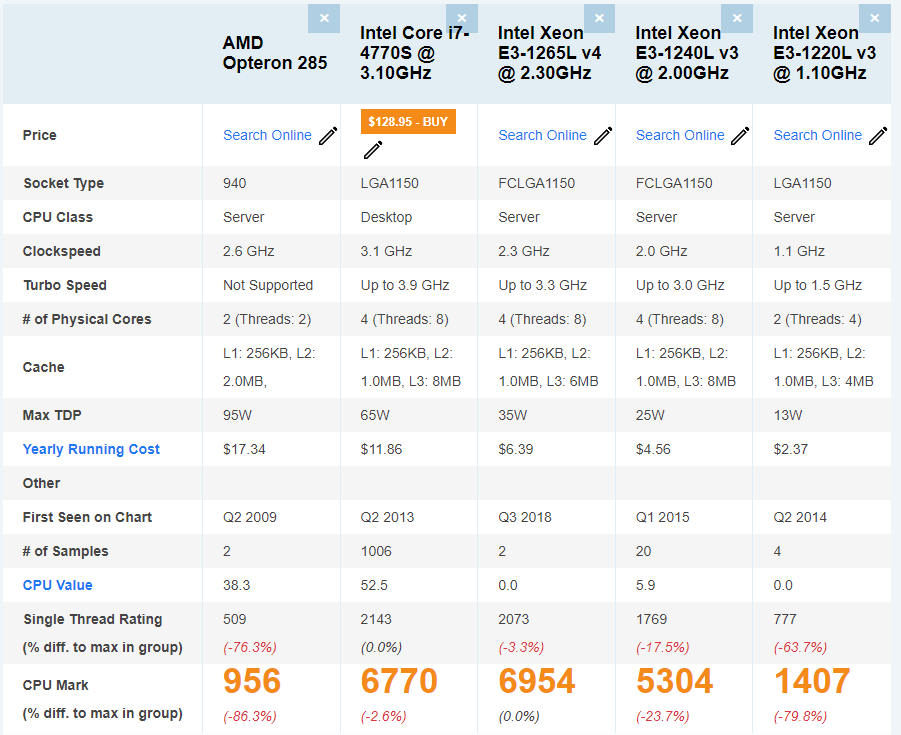Remove AMD Opteron 285 column
The image size is (901, 735).
pyautogui.click(x=323, y=18)
